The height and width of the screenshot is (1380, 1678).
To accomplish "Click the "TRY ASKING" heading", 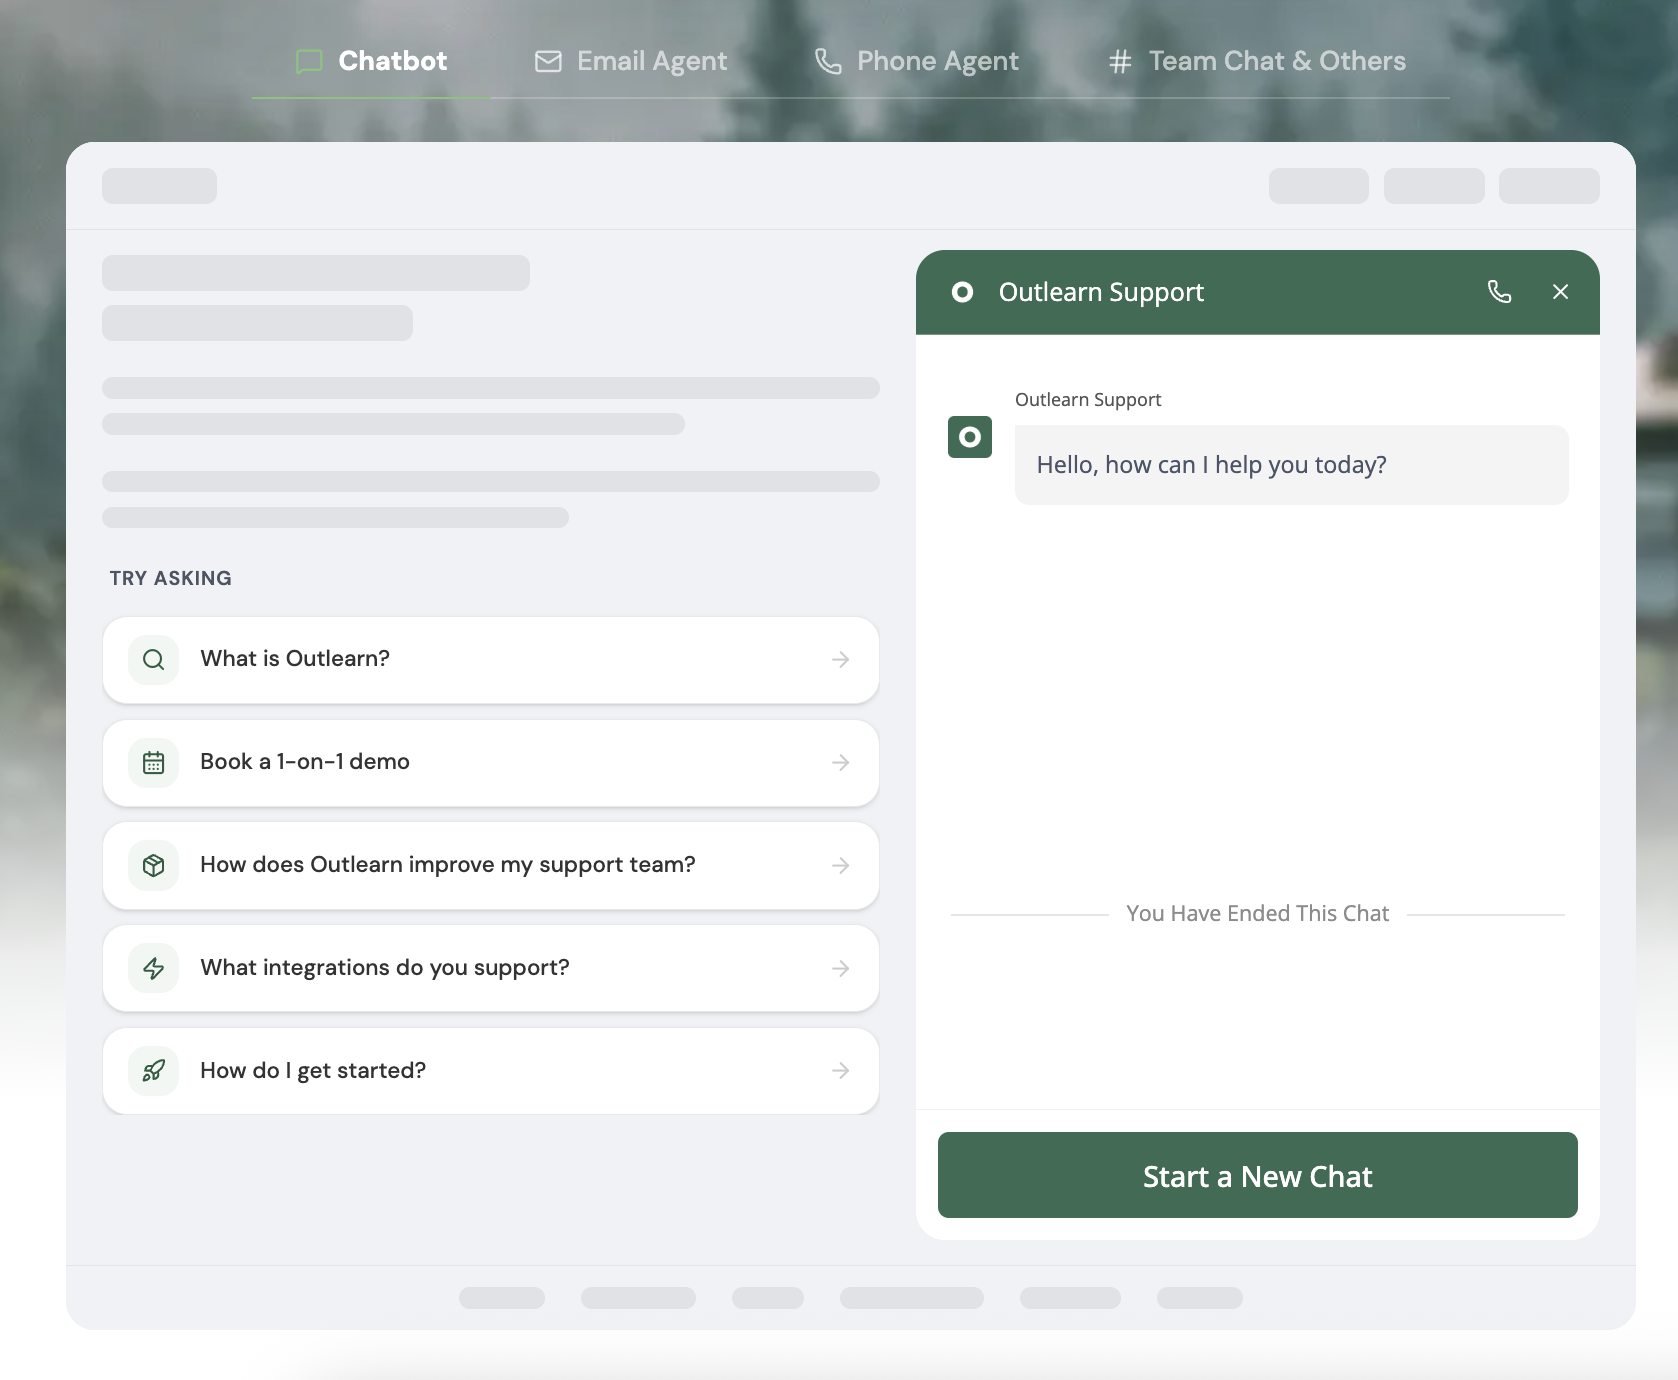I will click(x=171, y=579).
